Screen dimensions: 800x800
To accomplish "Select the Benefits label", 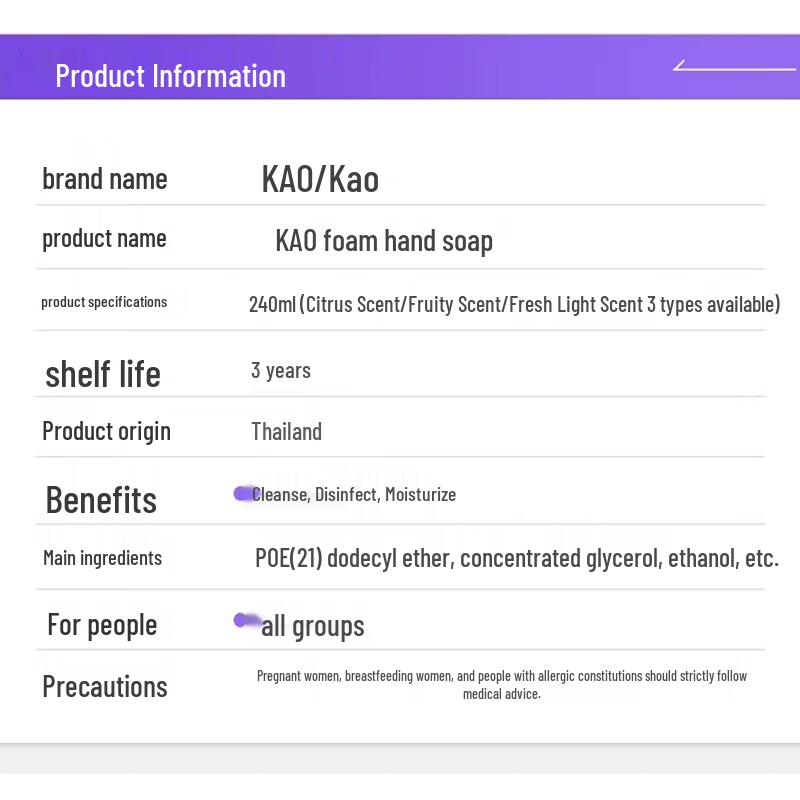I will (101, 499).
